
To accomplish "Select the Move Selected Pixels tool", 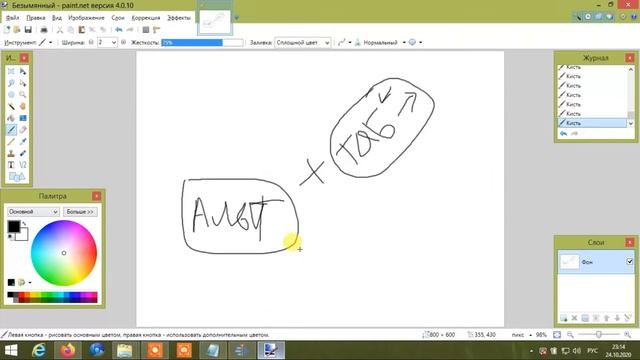I will click(23, 71).
